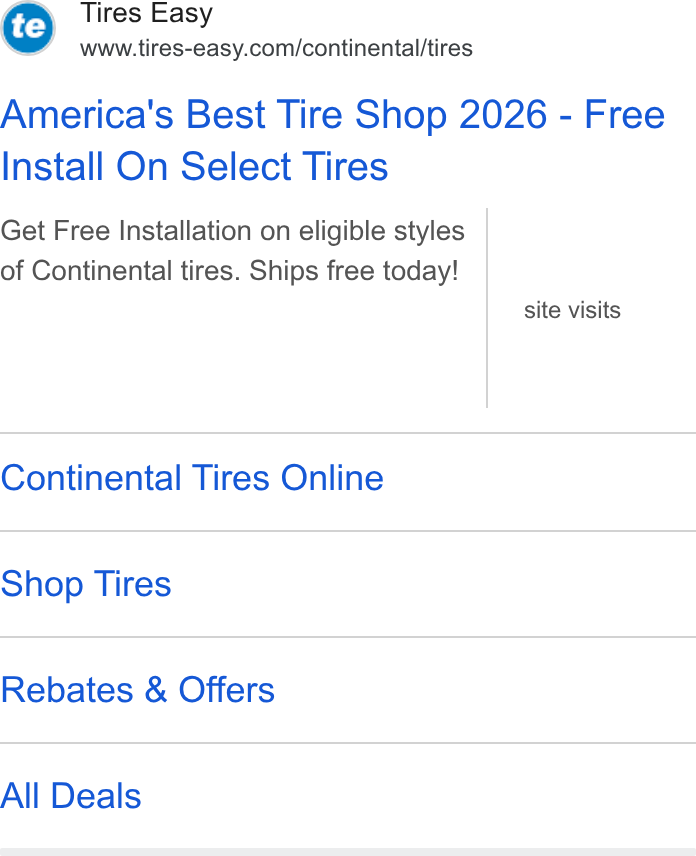Screen dimensions: 696x856
Task: Click the Tires Easy 'te' logo icon
Action: point(28,27)
